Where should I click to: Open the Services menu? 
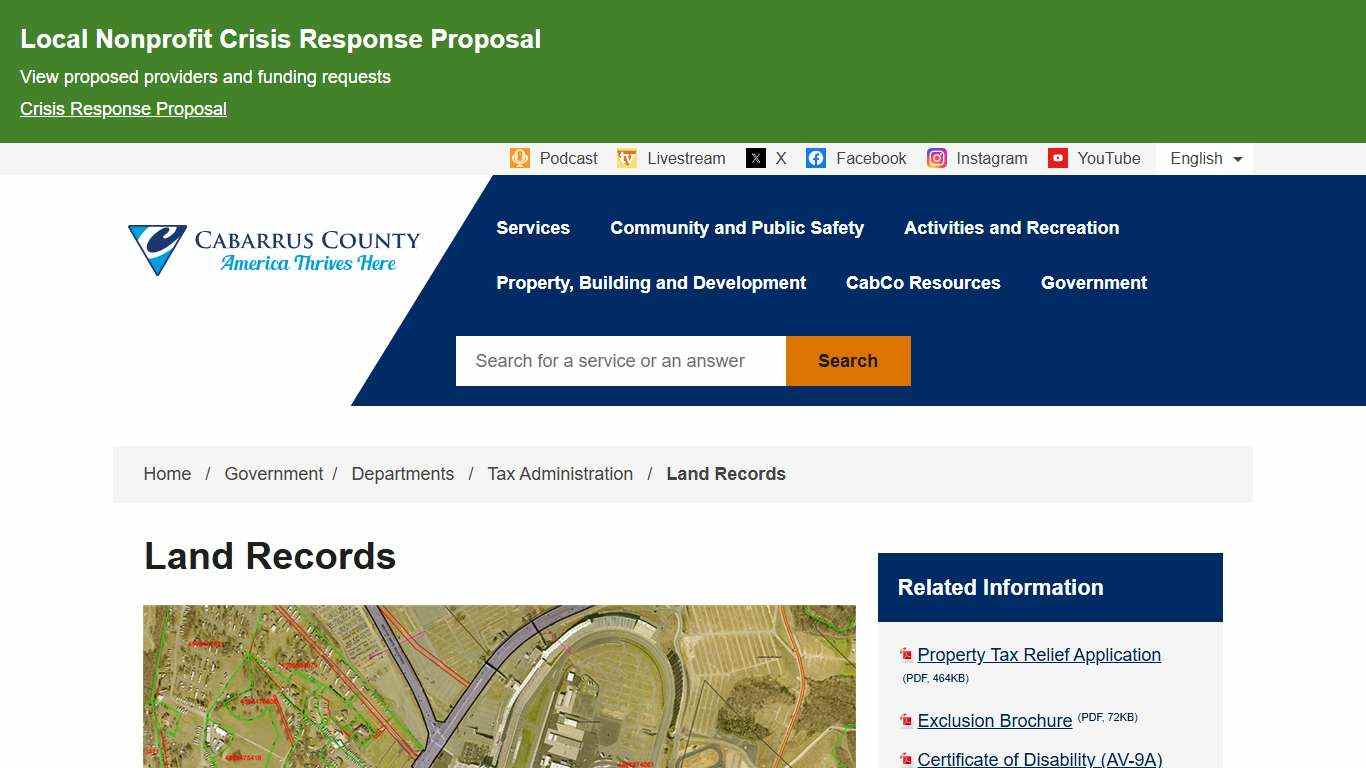[533, 228]
